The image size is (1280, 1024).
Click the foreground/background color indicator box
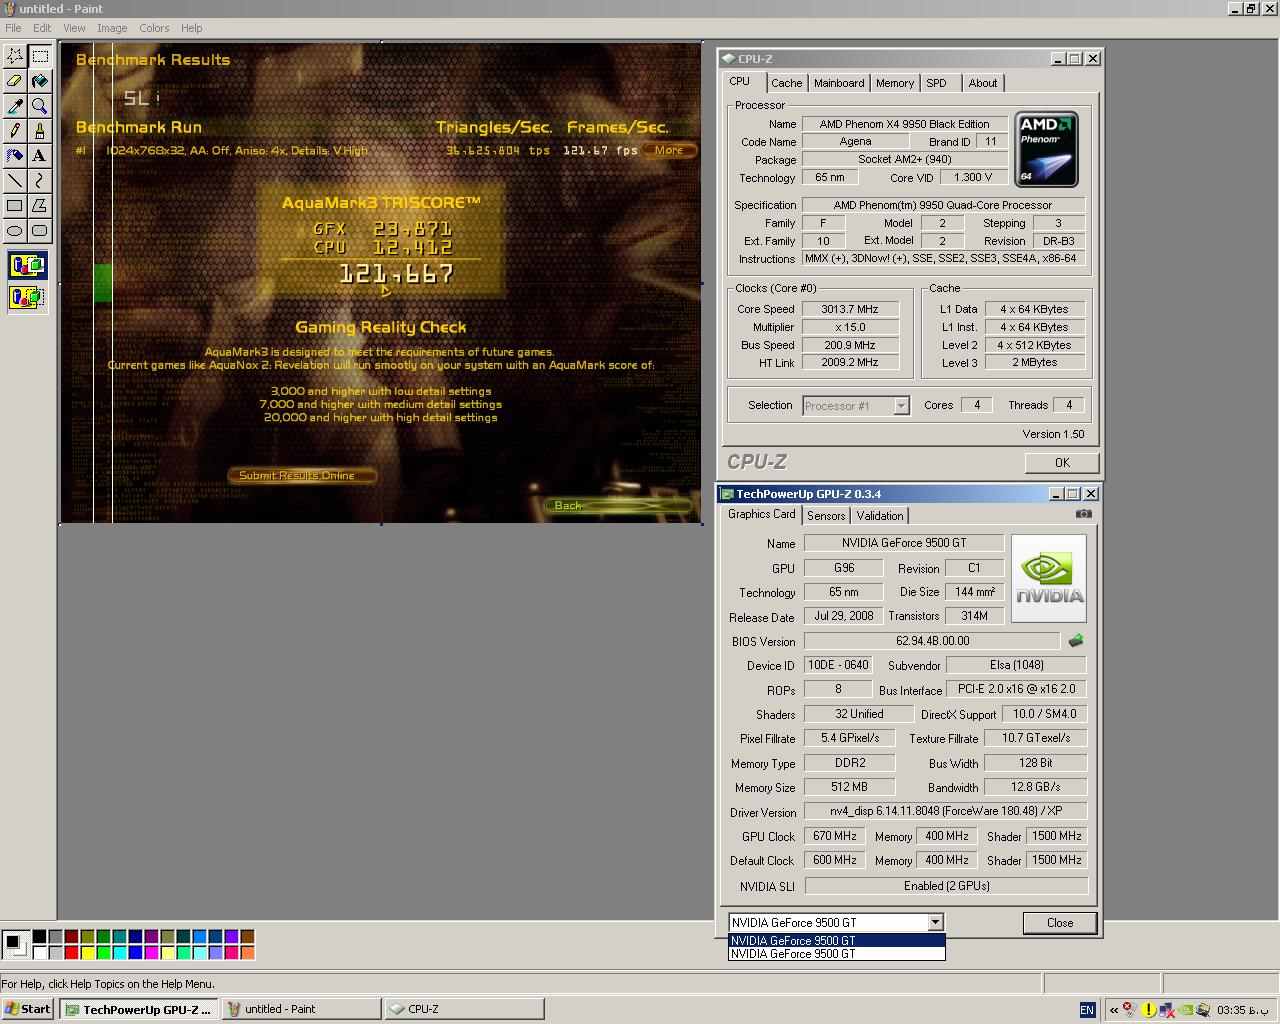(x=15, y=945)
